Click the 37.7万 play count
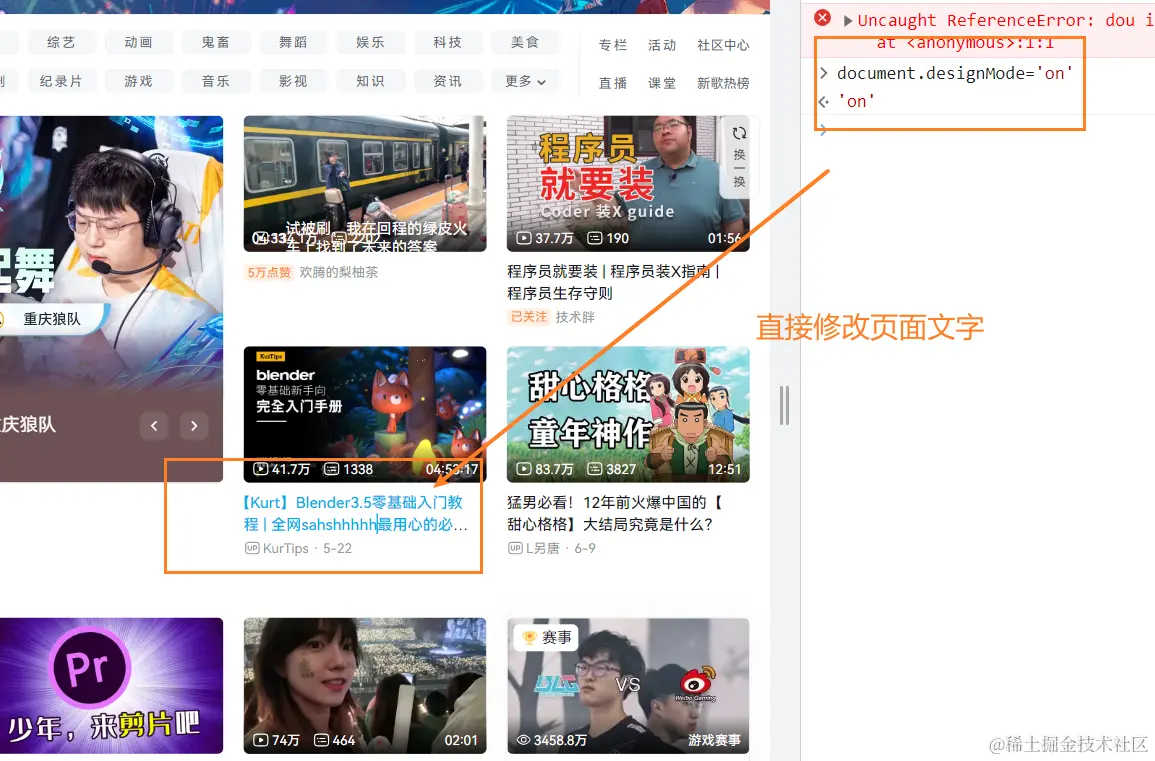Viewport: 1155px width, 761px height. [544, 238]
